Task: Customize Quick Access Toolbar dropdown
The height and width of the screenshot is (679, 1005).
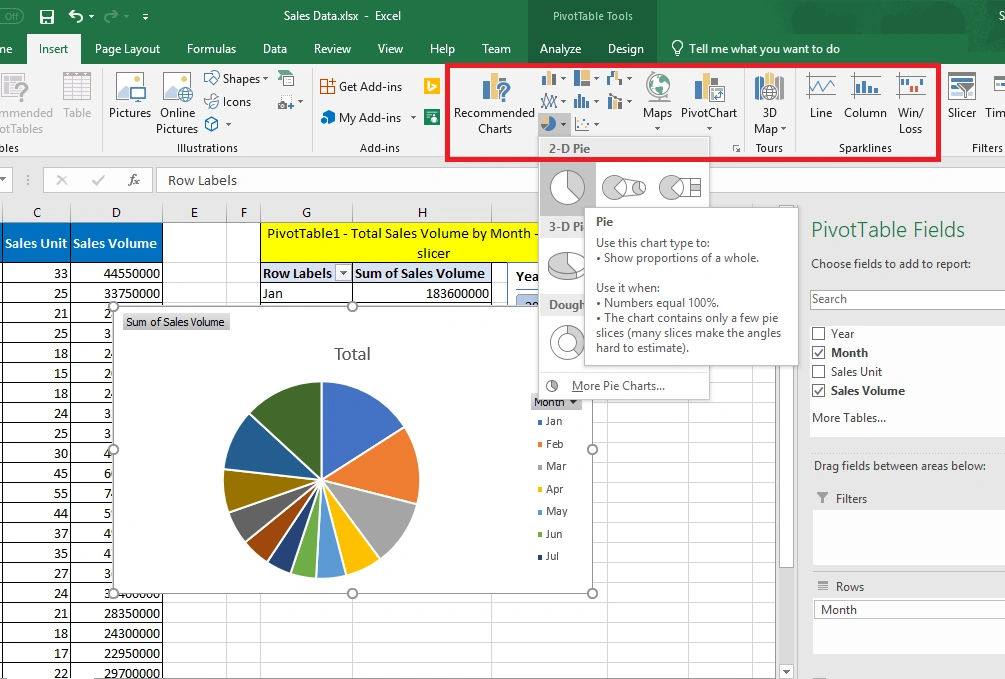Action: pos(145,17)
